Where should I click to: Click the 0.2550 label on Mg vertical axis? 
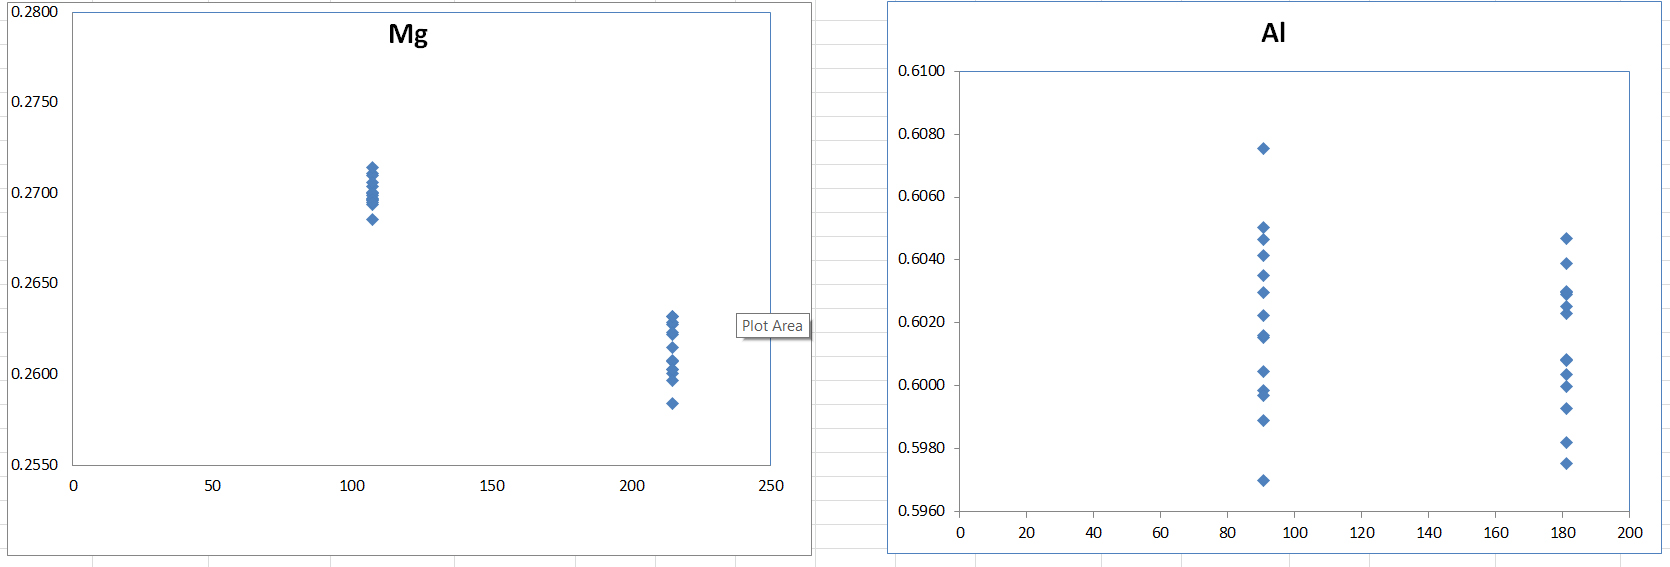pyautogui.click(x=35, y=465)
